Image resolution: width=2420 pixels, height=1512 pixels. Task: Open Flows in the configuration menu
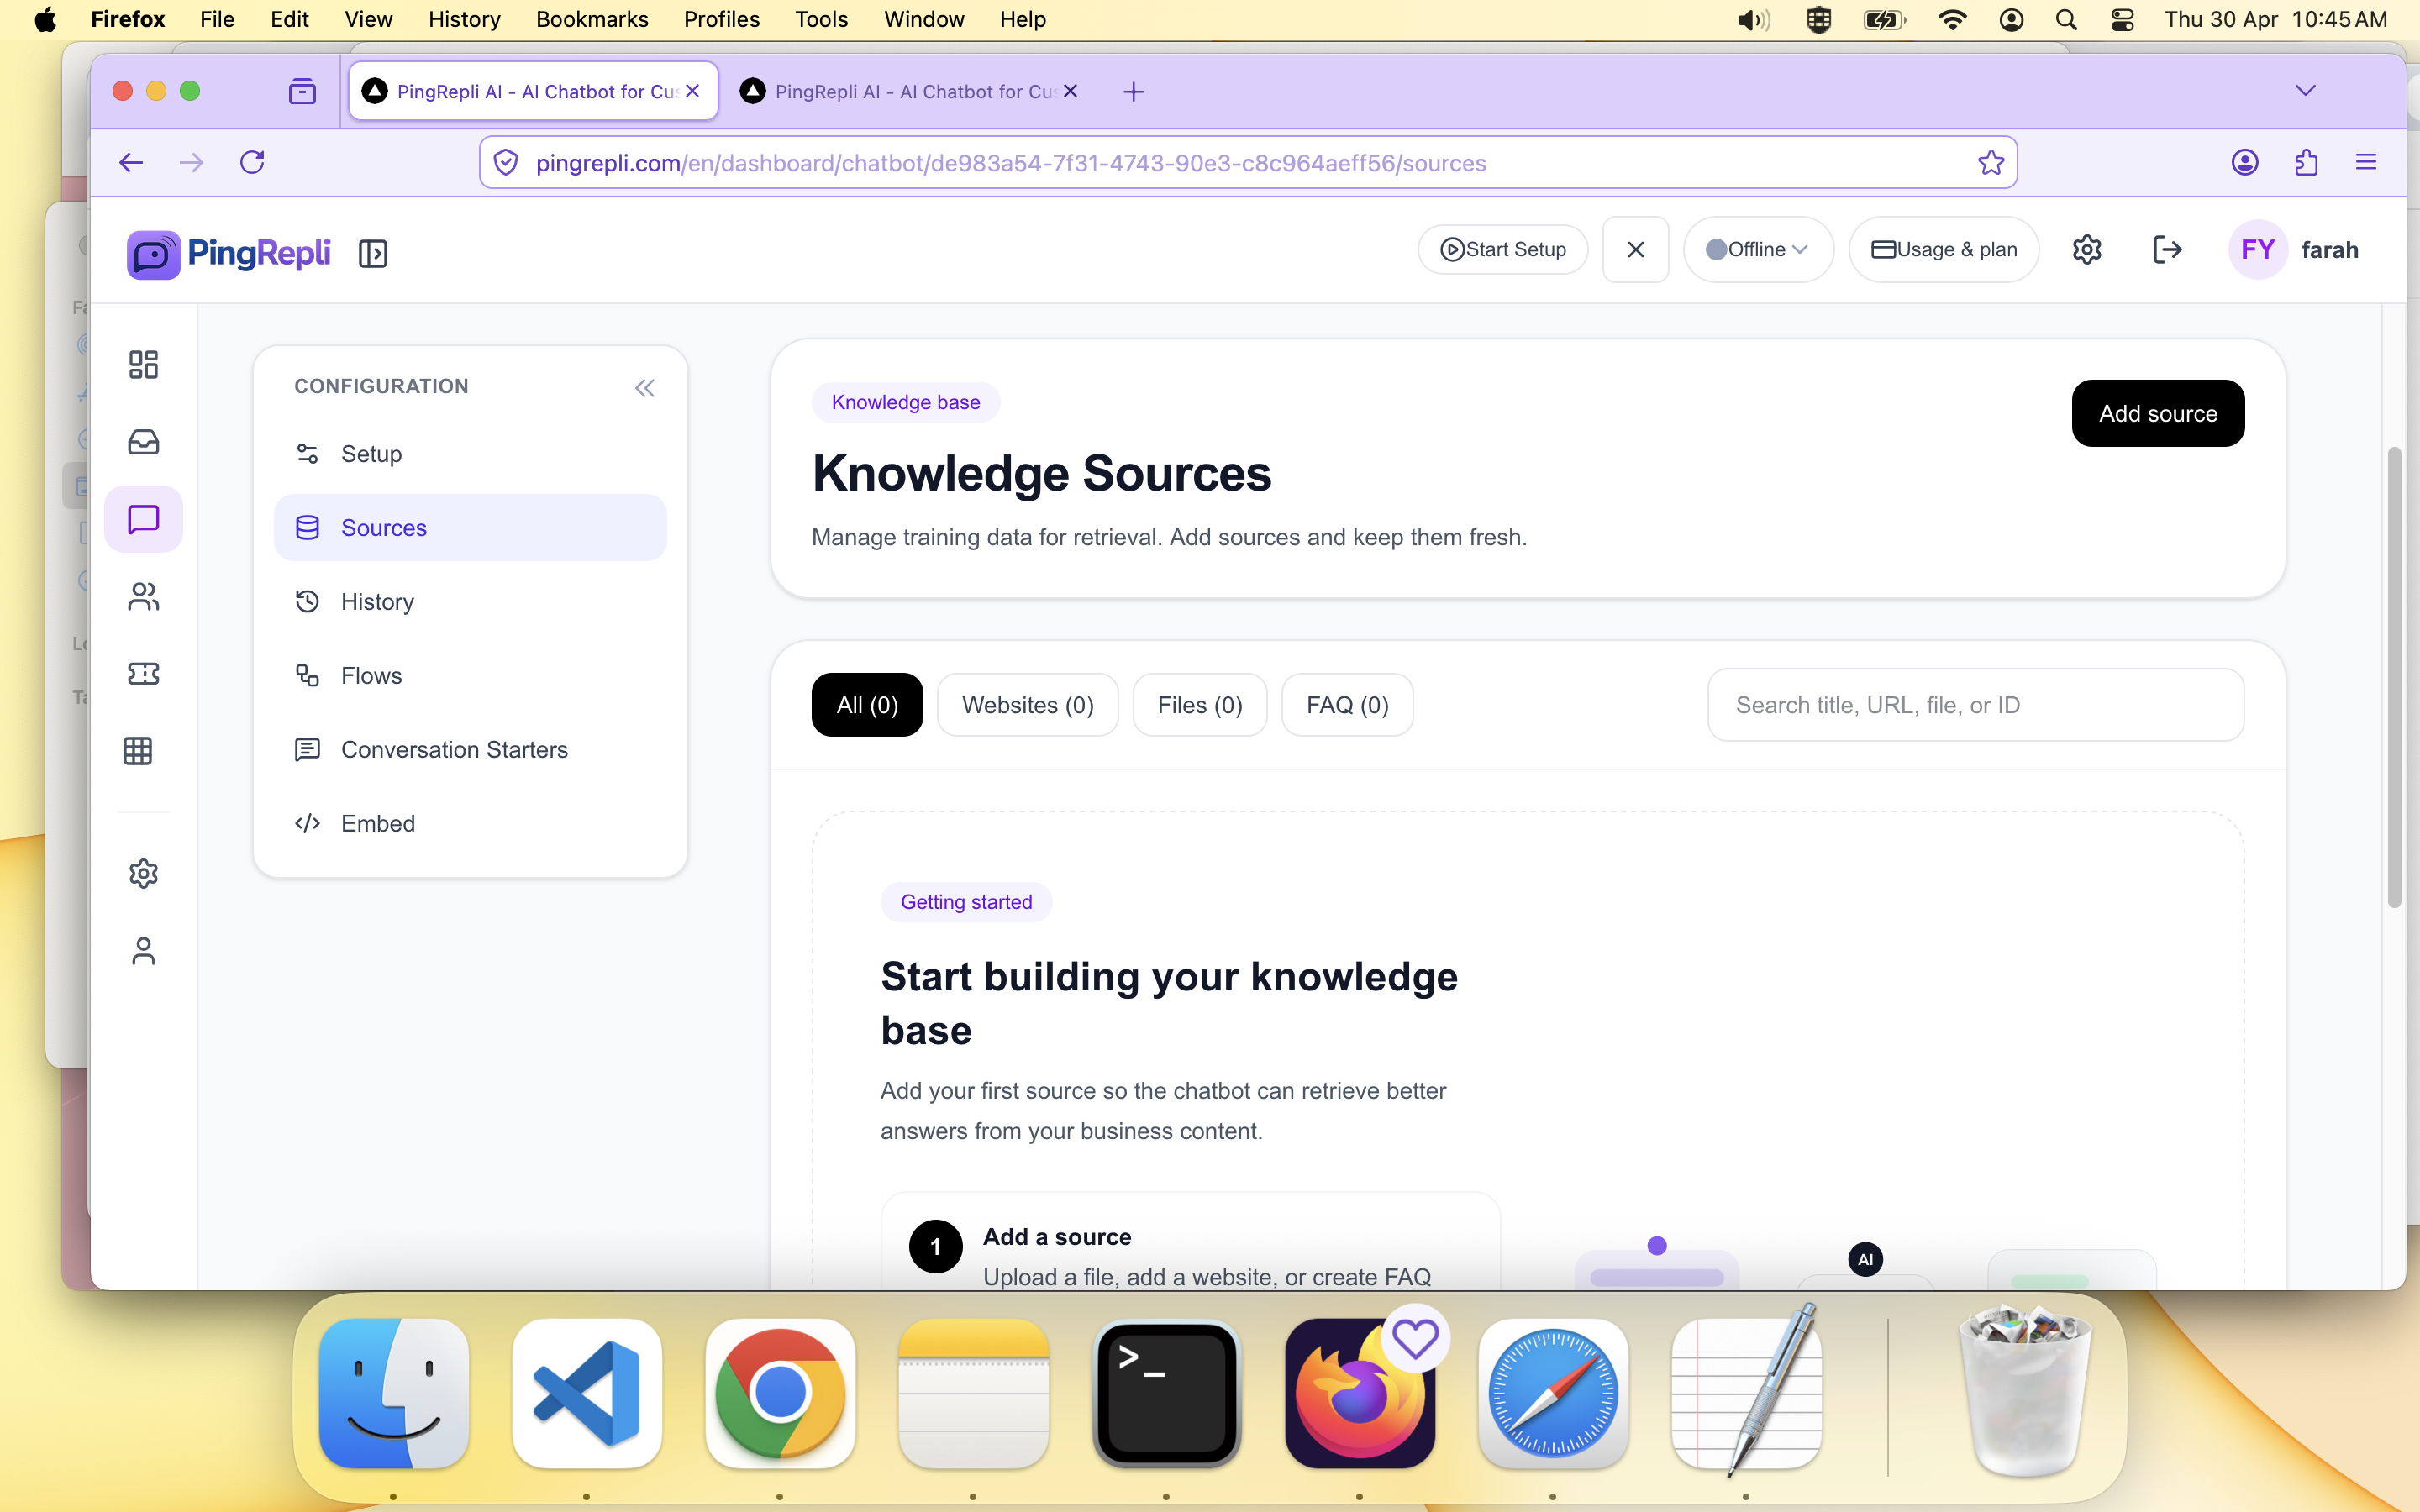coord(470,675)
